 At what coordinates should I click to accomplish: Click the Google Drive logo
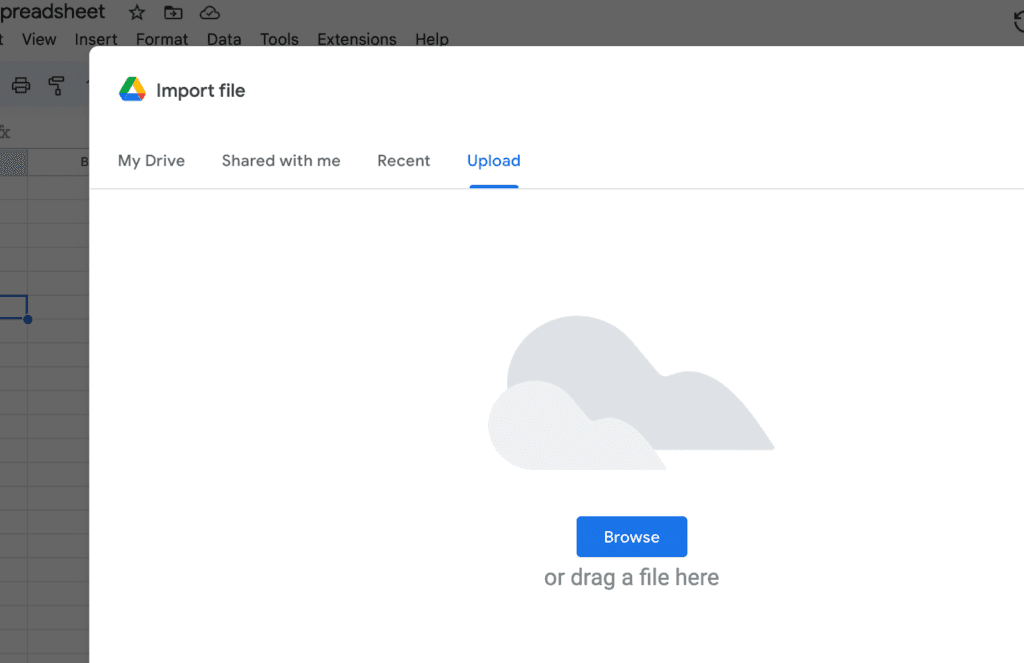[x=131, y=89]
